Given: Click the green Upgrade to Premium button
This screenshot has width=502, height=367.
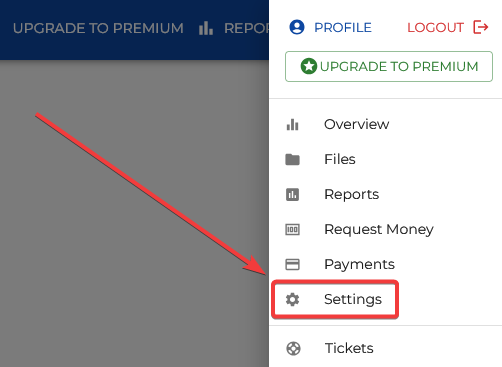Looking at the screenshot, I should (389, 66).
